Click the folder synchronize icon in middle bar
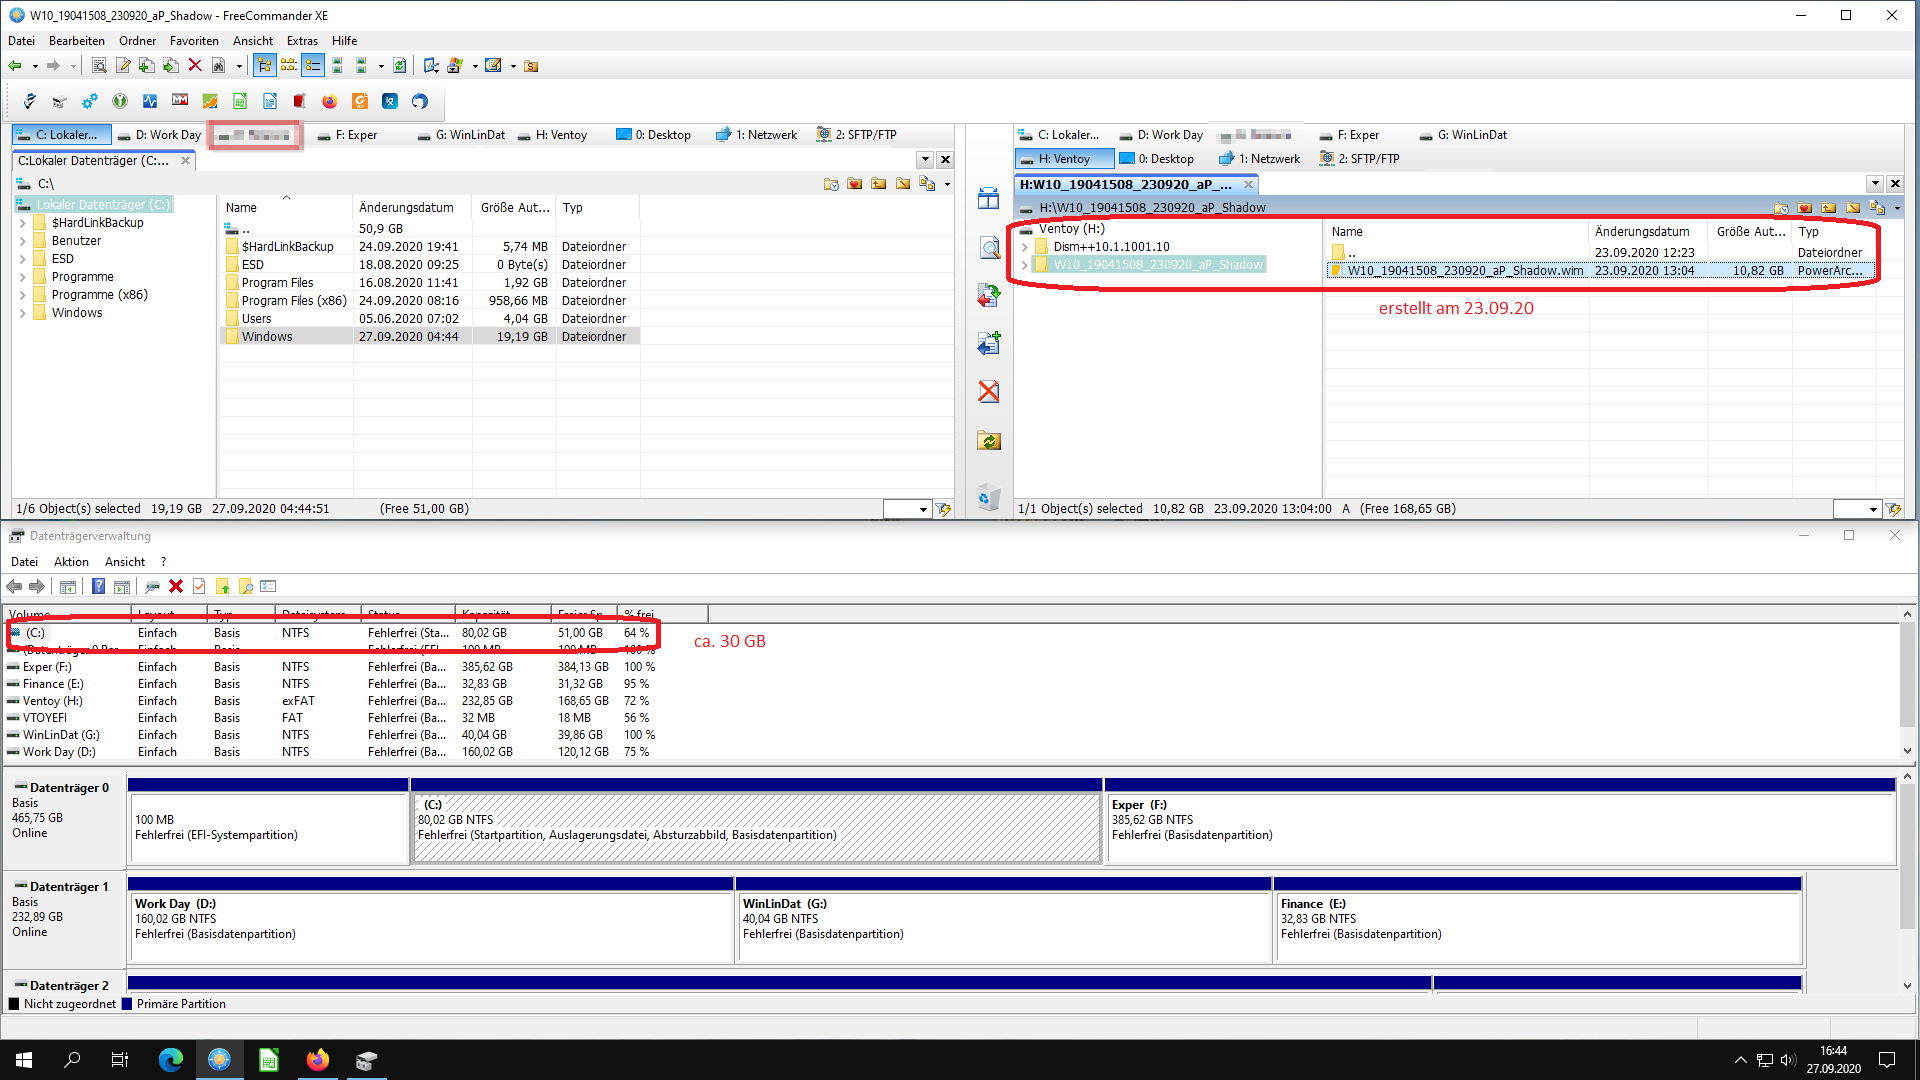The width and height of the screenshot is (1920, 1080). pos(989,441)
